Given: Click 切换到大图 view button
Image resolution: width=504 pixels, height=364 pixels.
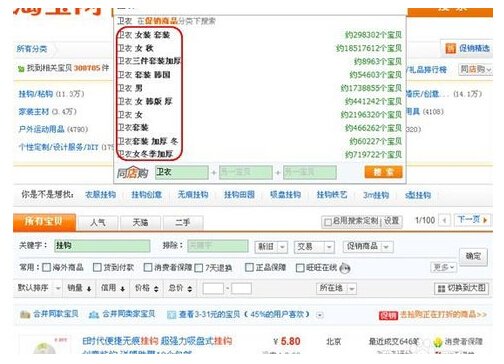Looking at the screenshot, I should [462, 289].
